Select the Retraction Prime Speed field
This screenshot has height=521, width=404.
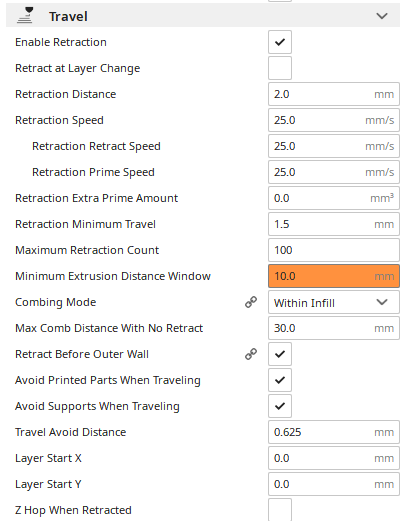coord(334,172)
